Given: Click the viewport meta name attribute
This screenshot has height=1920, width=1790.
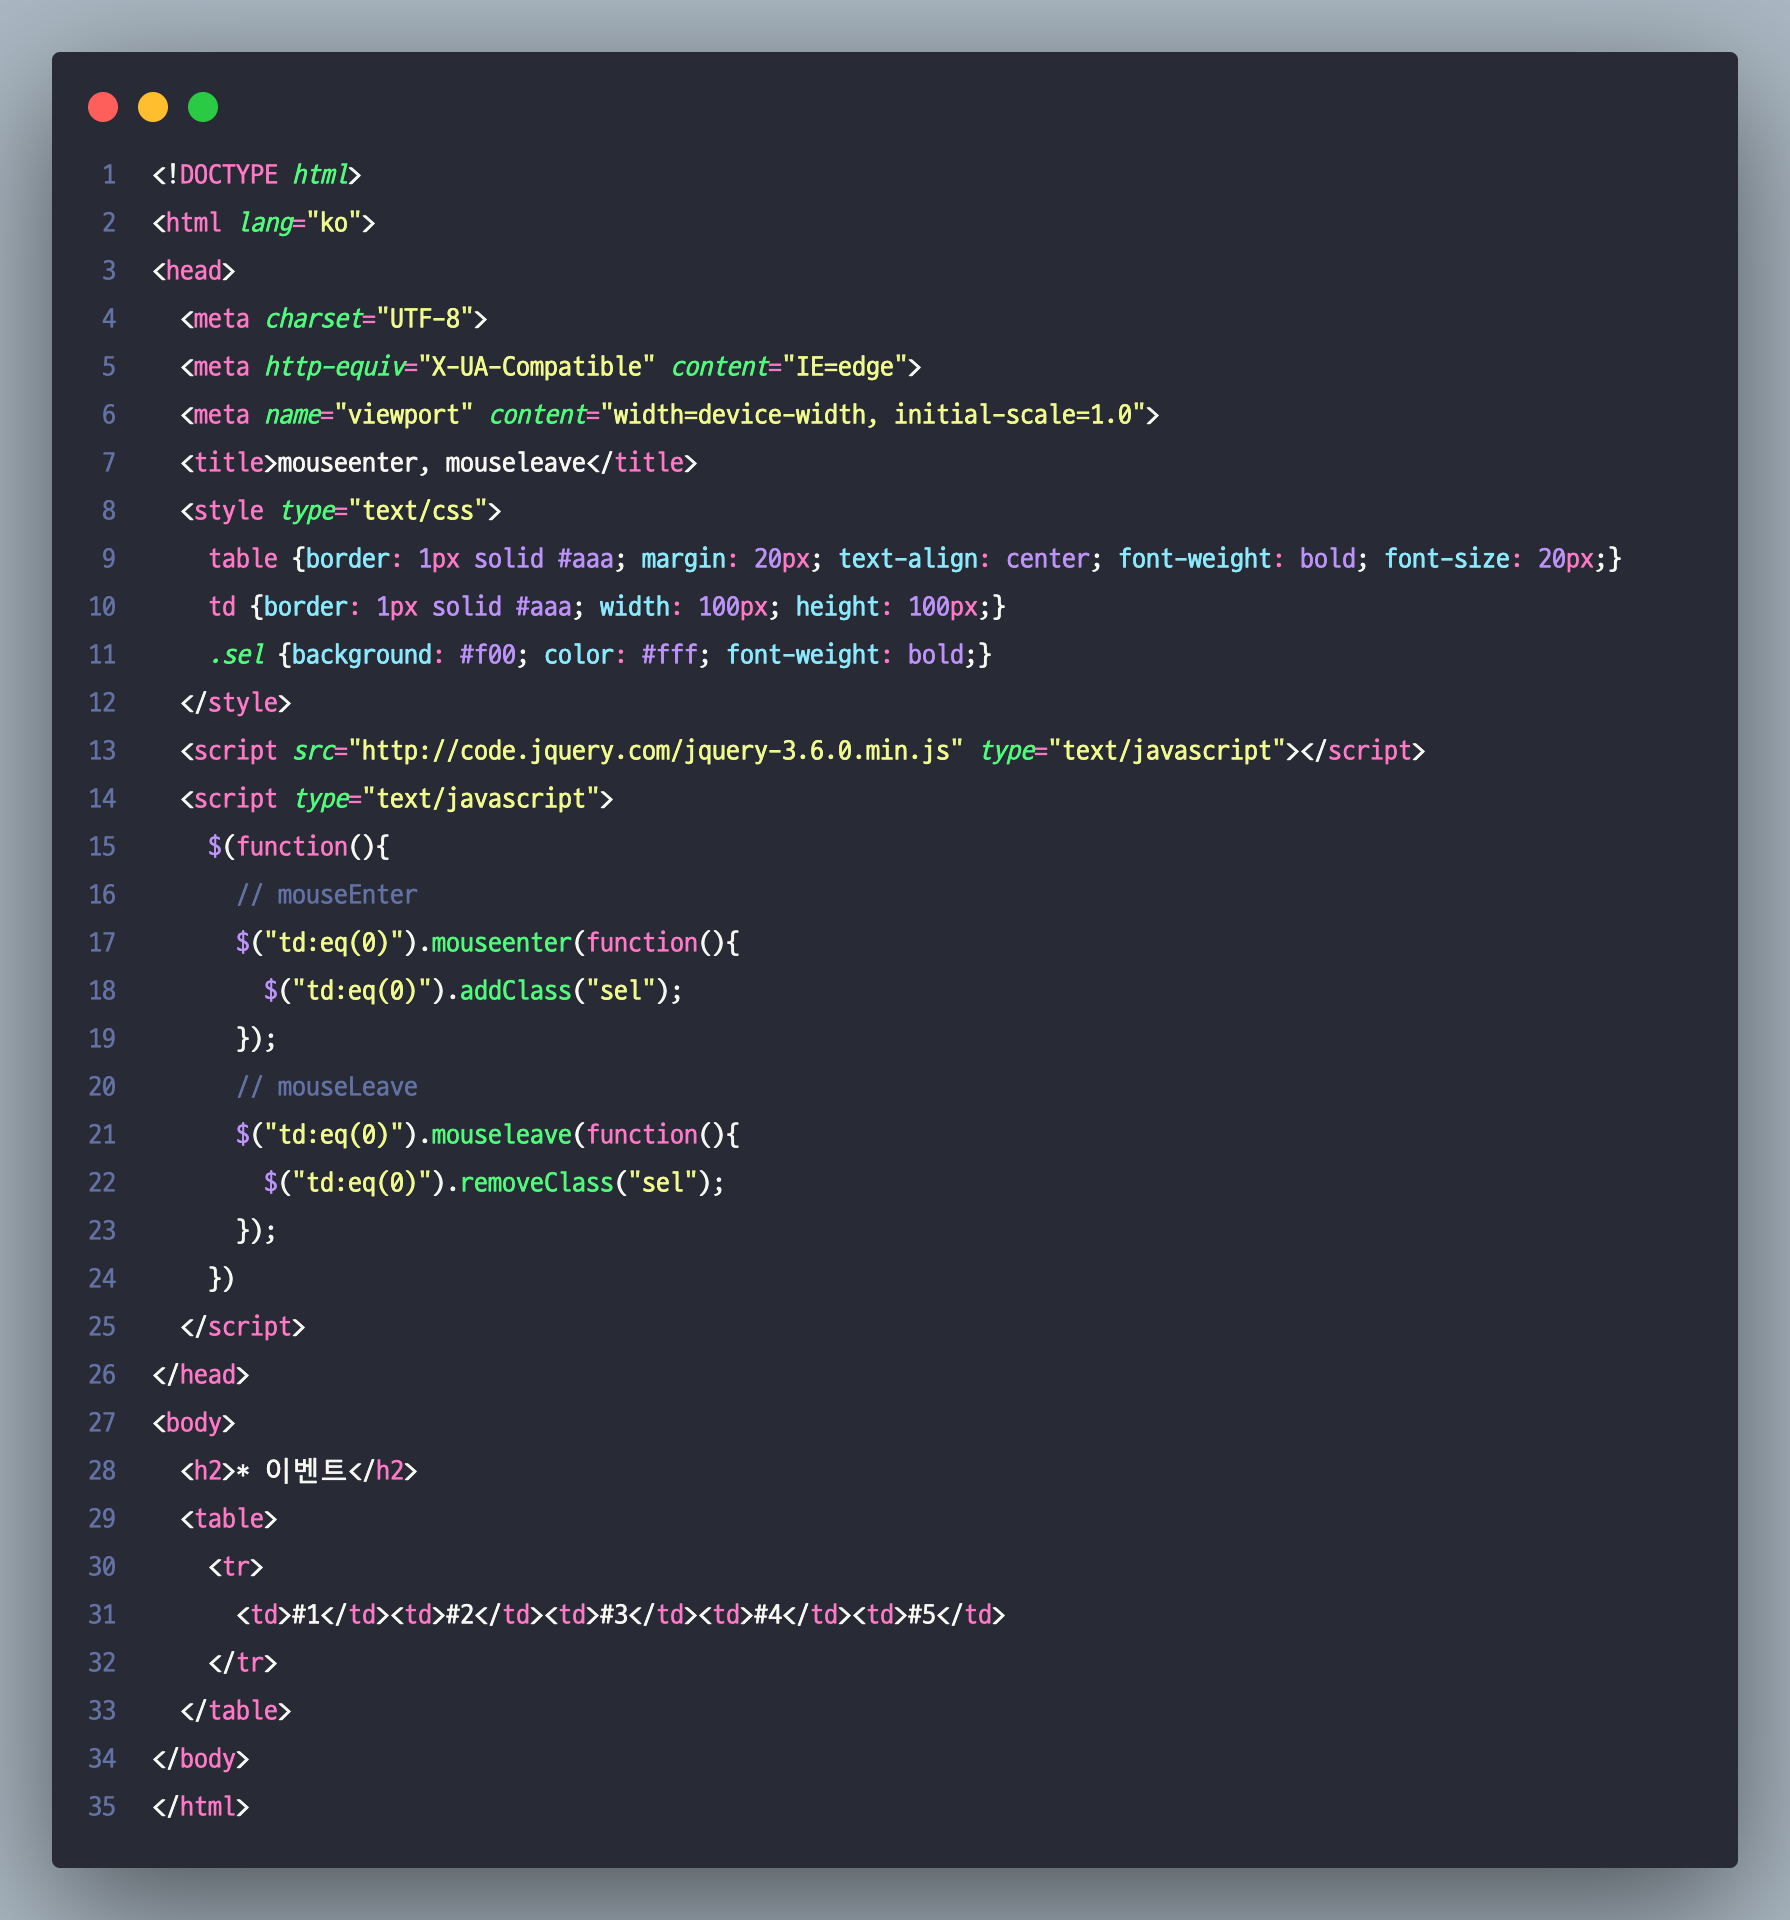Looking at the screenshot, I should (293, 414).
